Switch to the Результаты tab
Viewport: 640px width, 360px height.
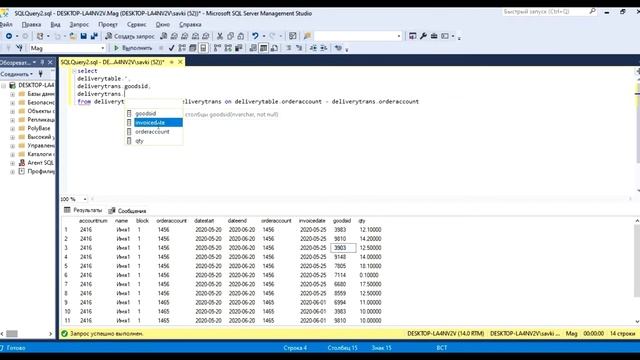tap(83, 210)
